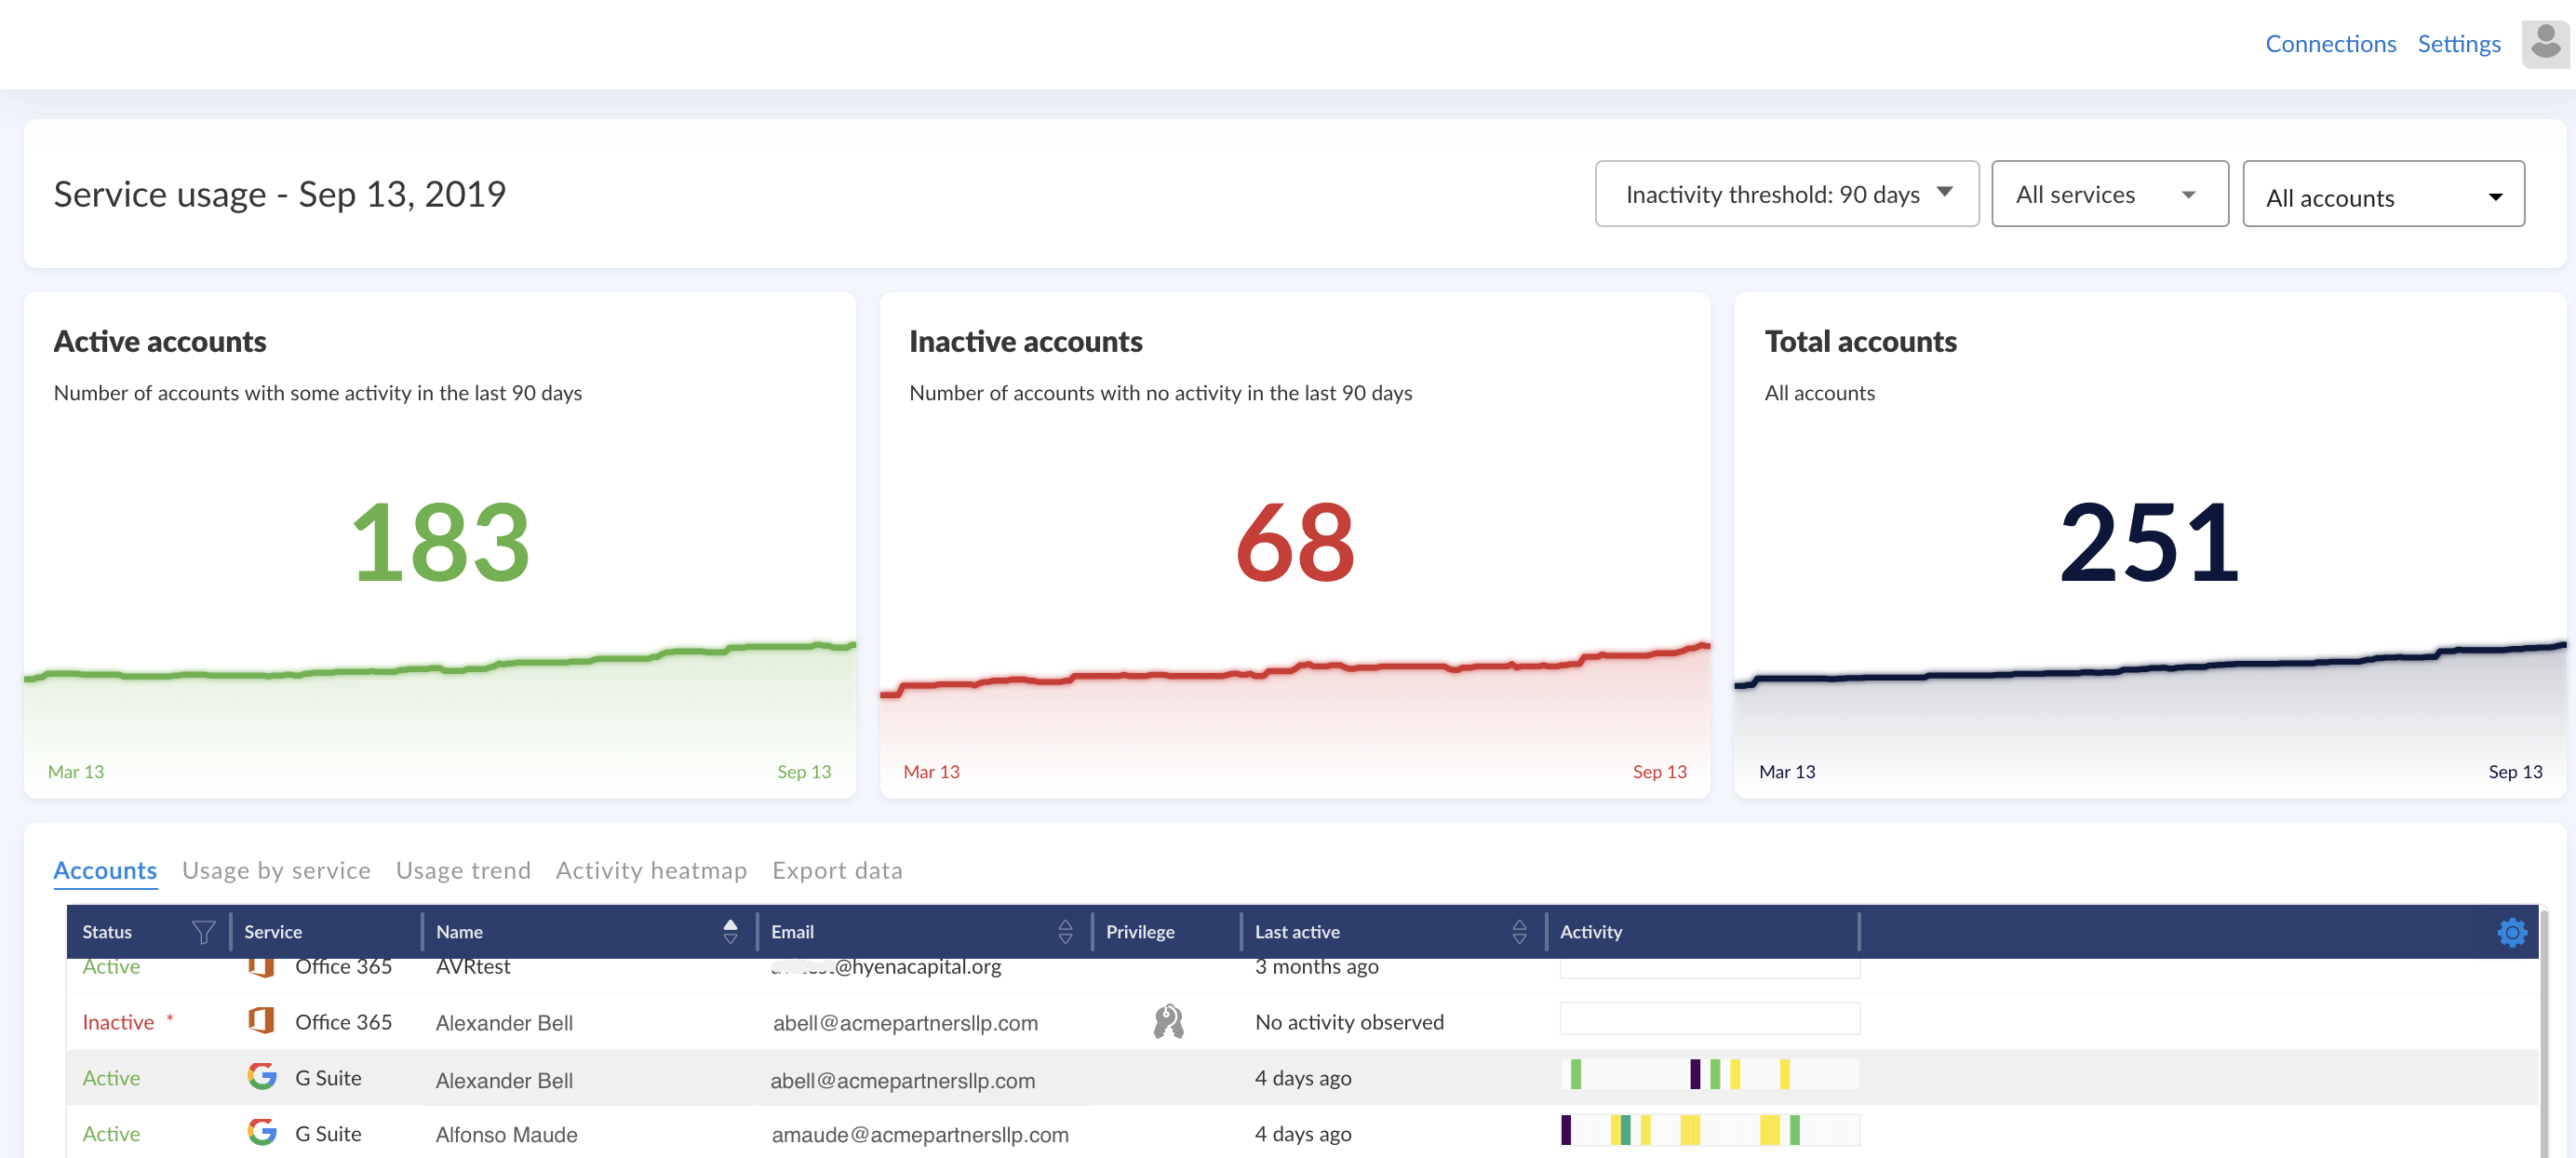The height and width of the screenshot is (1158, 2576).
Task: Sort by Email column arrow icon
Action: point(1065,932)
